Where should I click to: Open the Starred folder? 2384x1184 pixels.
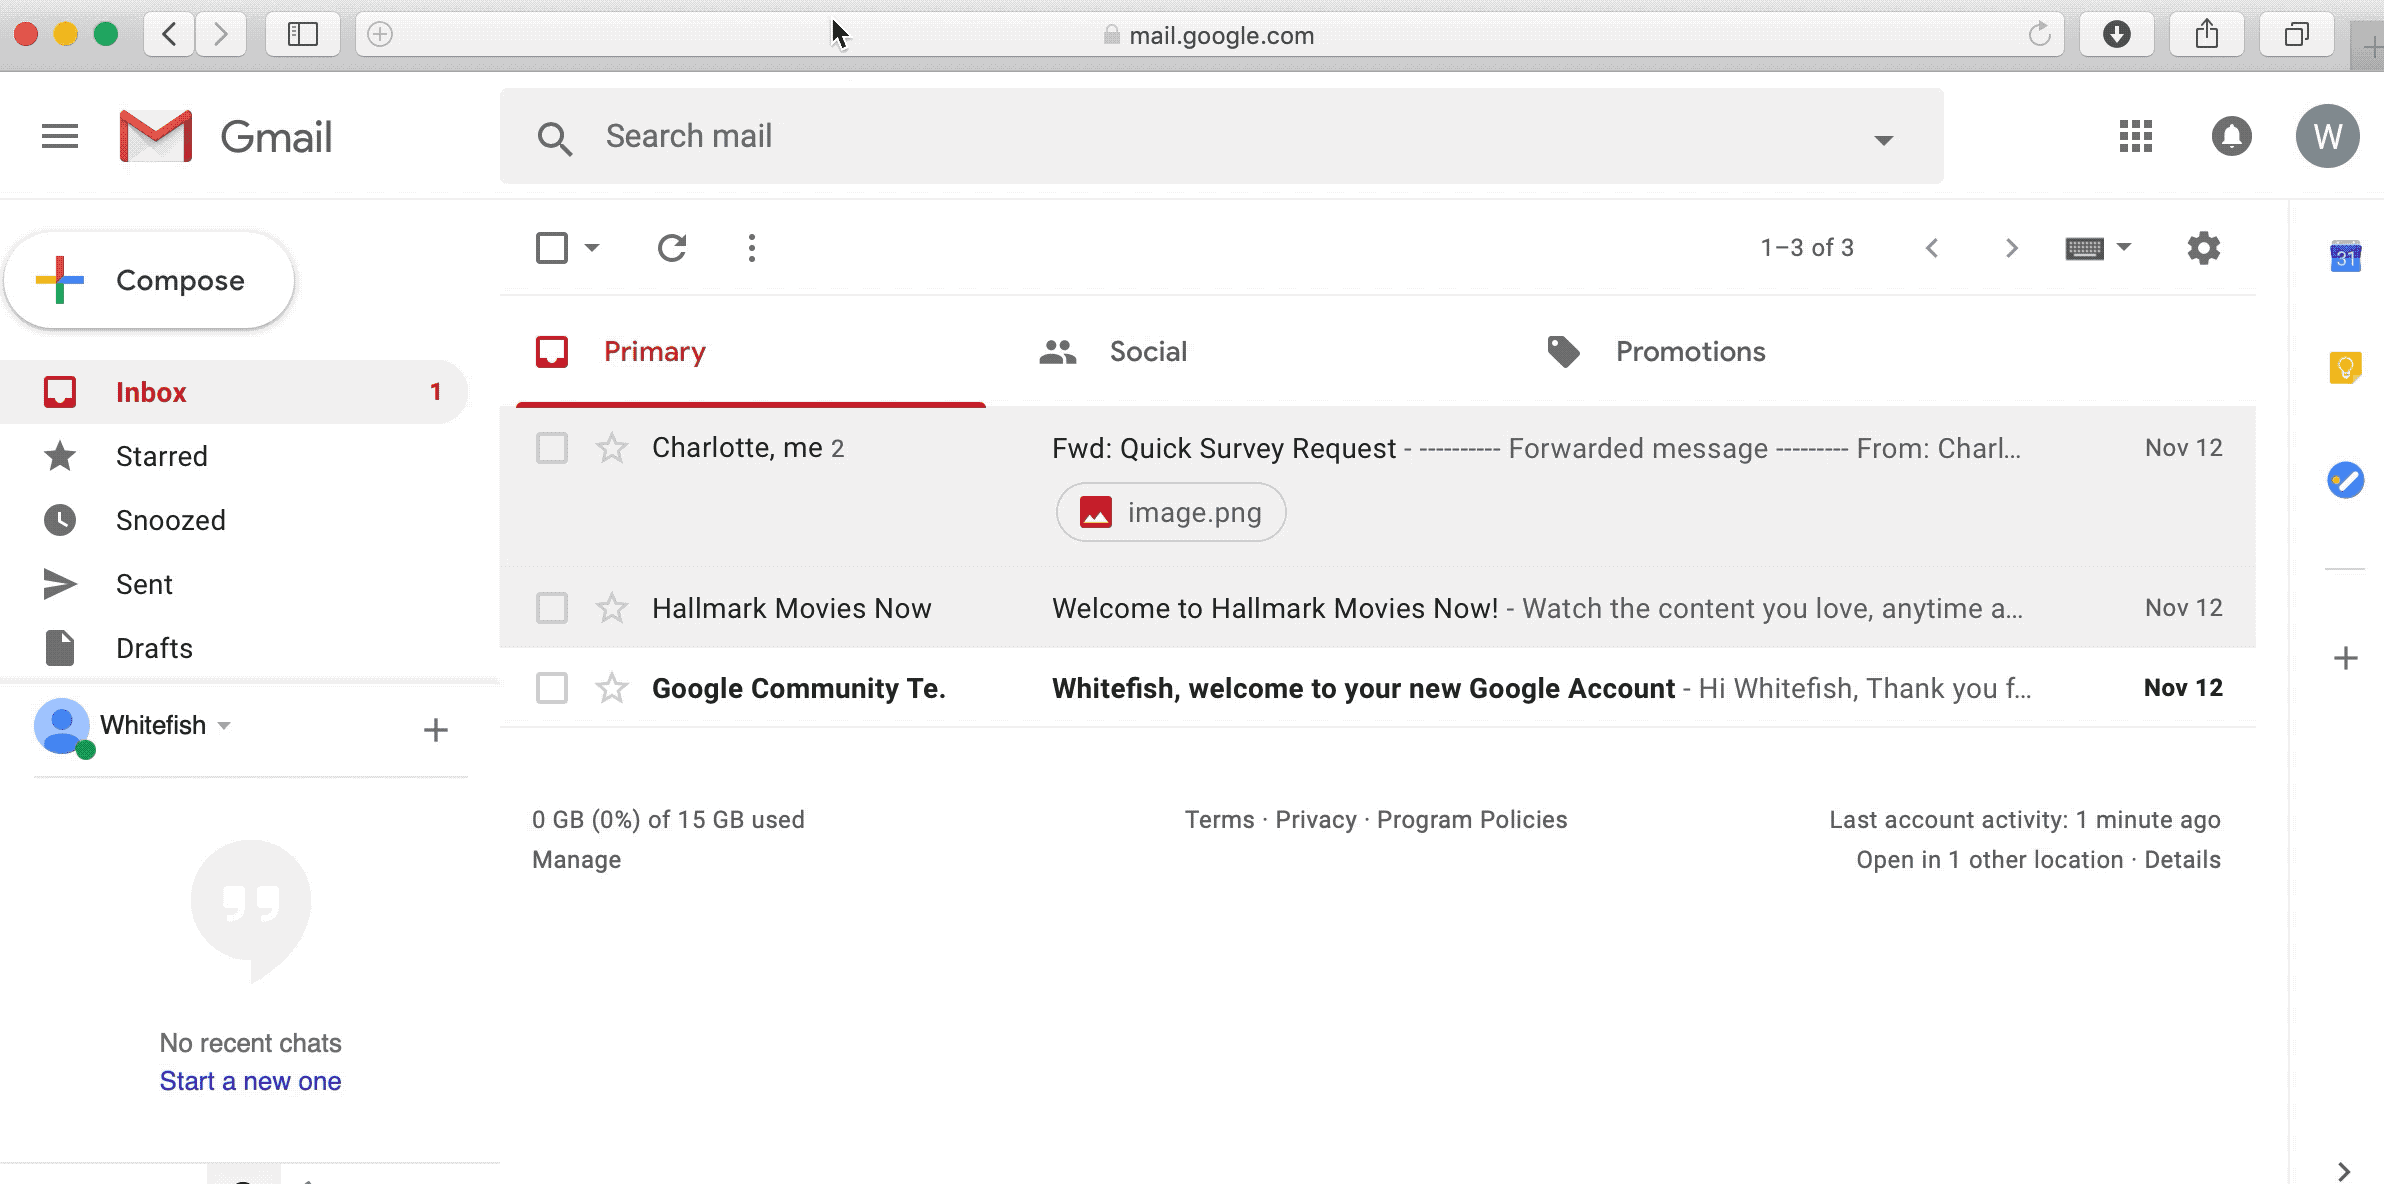(234, 456)
